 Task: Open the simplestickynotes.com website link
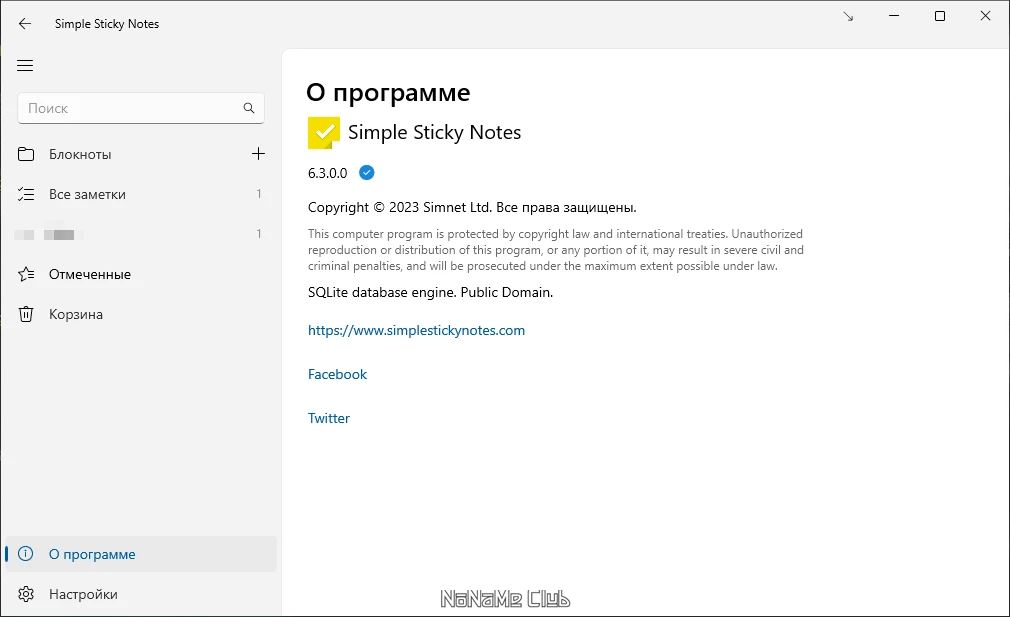pyautogui.click(x=416, y=330)
